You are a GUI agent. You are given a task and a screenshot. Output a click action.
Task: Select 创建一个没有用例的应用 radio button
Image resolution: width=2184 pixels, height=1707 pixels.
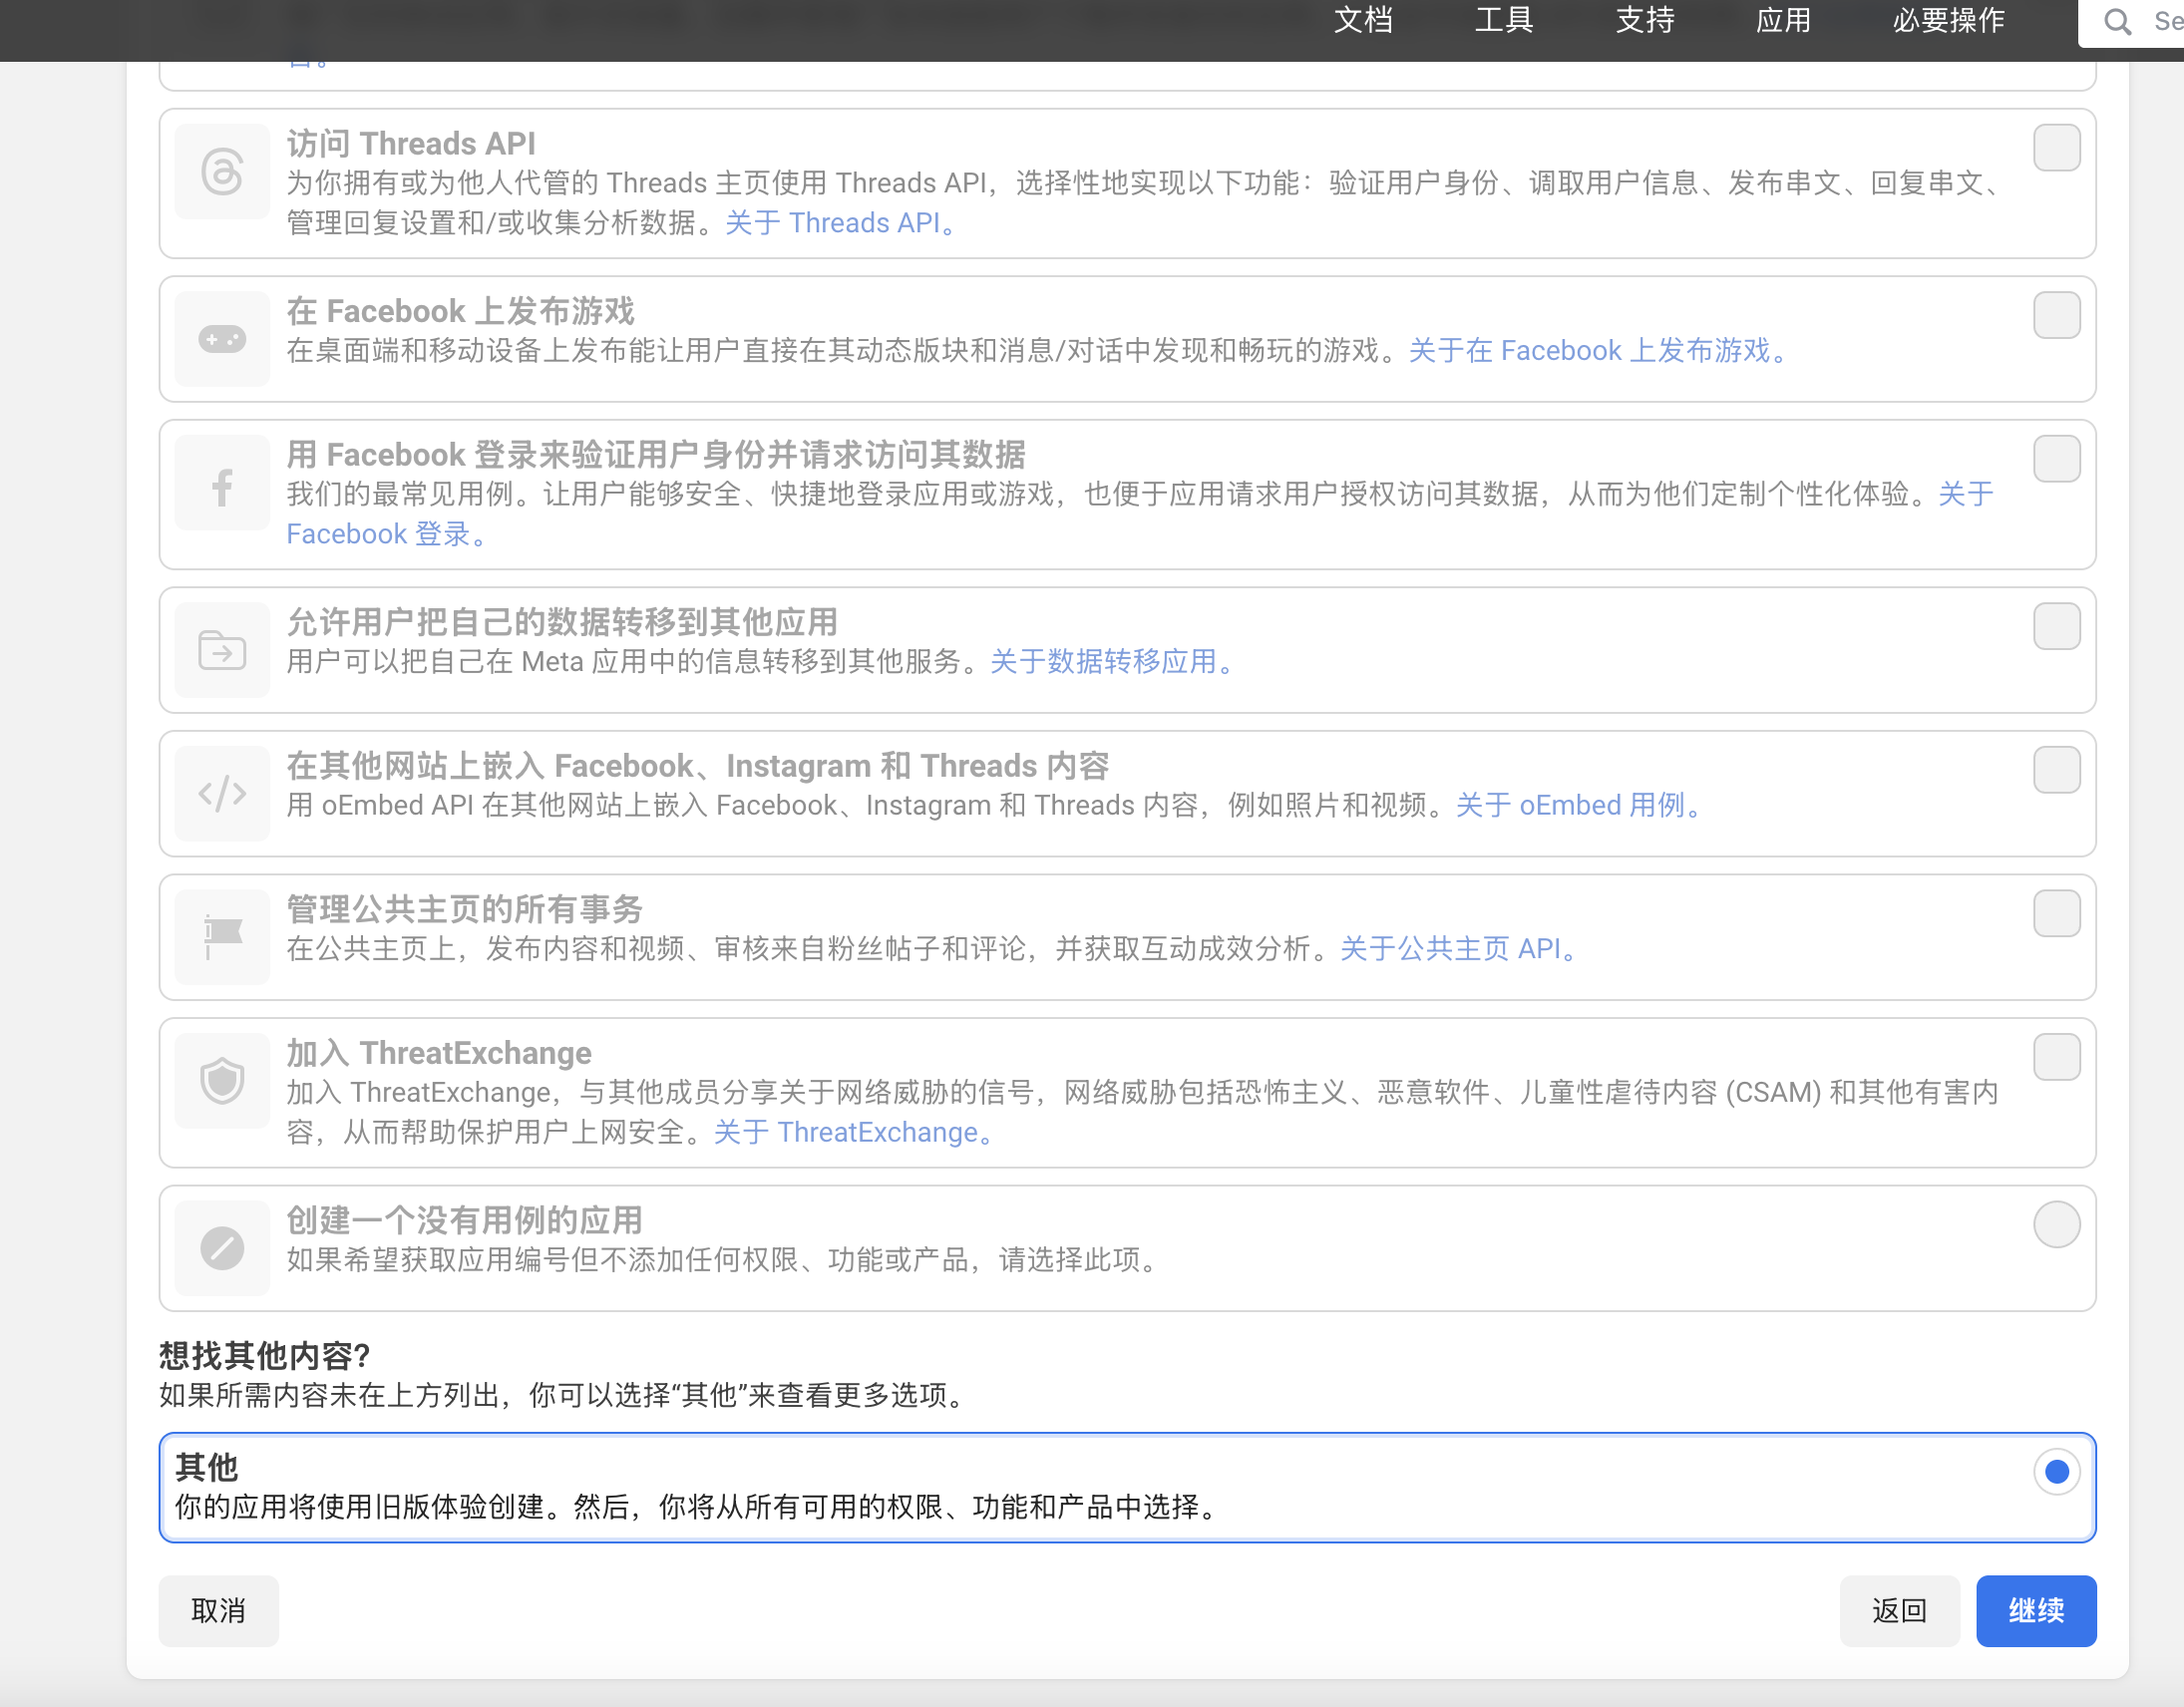[2056, 1224]
